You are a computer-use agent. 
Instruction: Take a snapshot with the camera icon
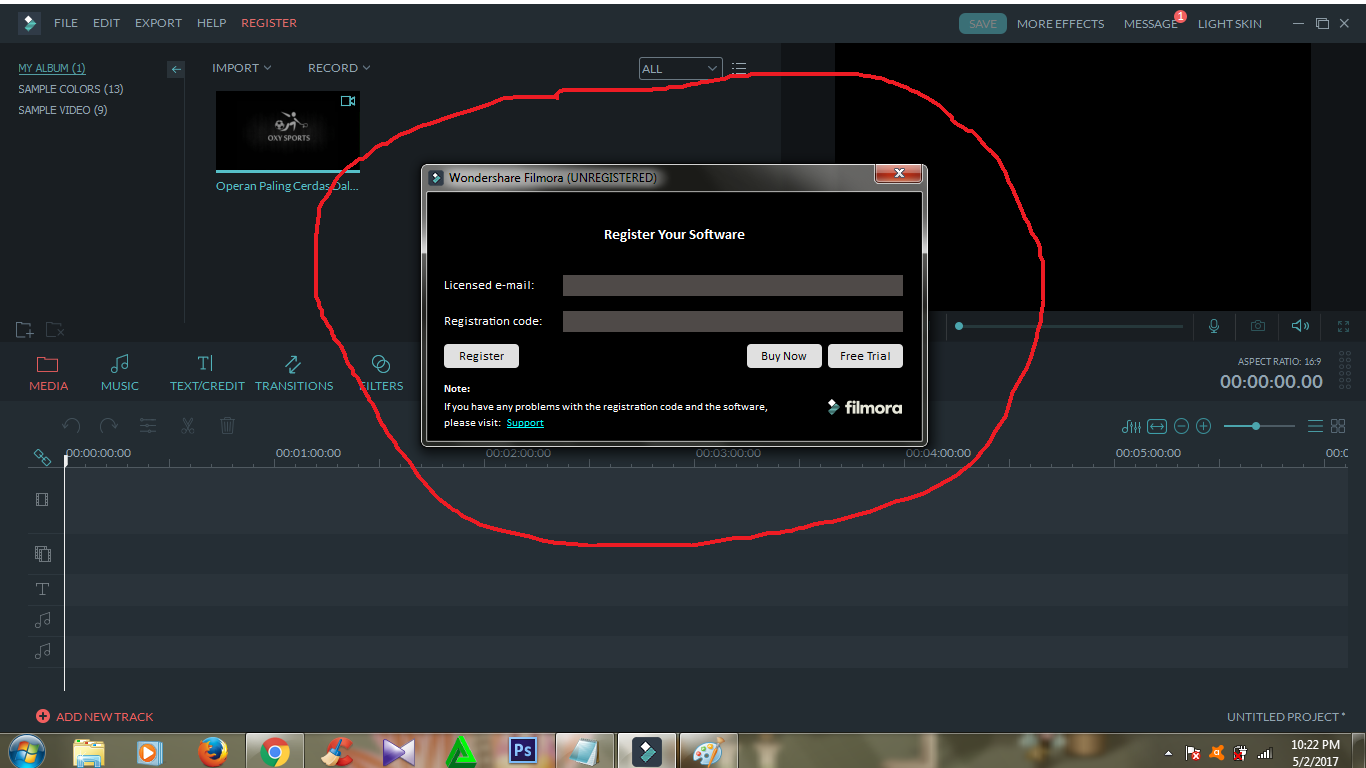1258,326
